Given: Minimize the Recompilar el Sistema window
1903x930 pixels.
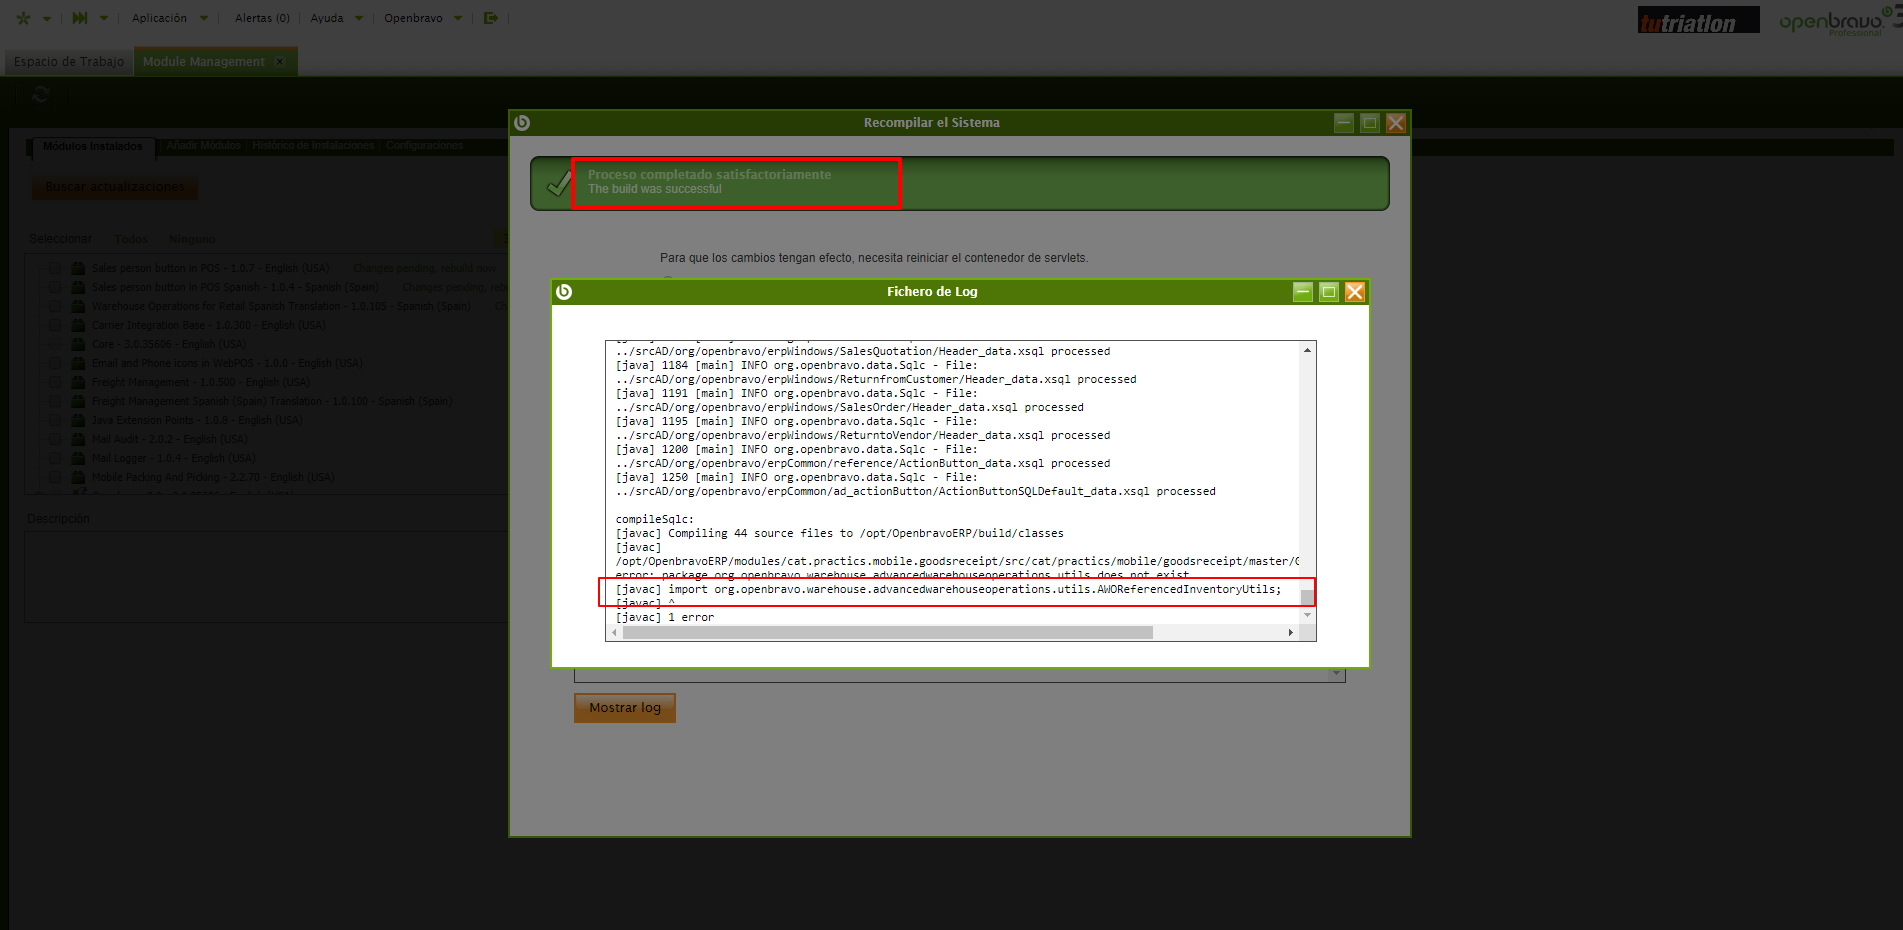Looking at the screenshot, I should click(x=1344, y=123).
